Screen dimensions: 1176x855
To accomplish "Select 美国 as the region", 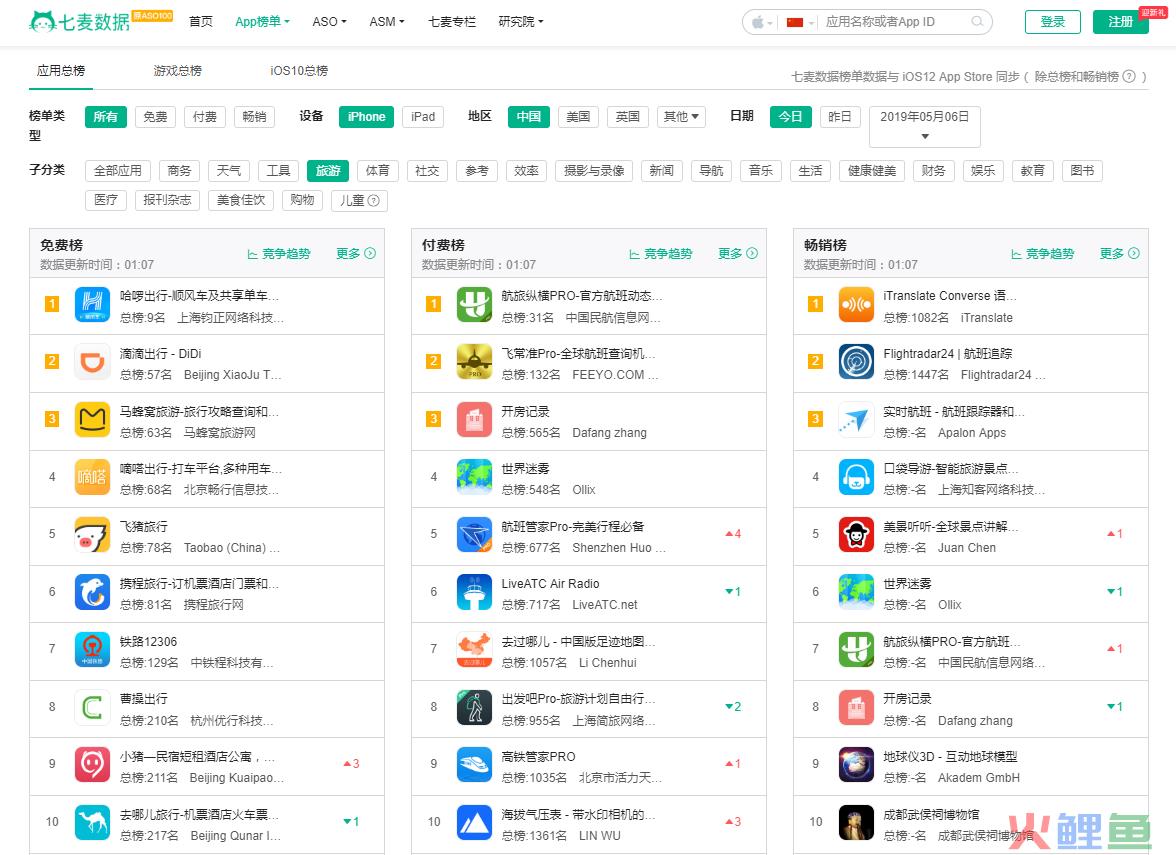I will (x=578, y=117).
